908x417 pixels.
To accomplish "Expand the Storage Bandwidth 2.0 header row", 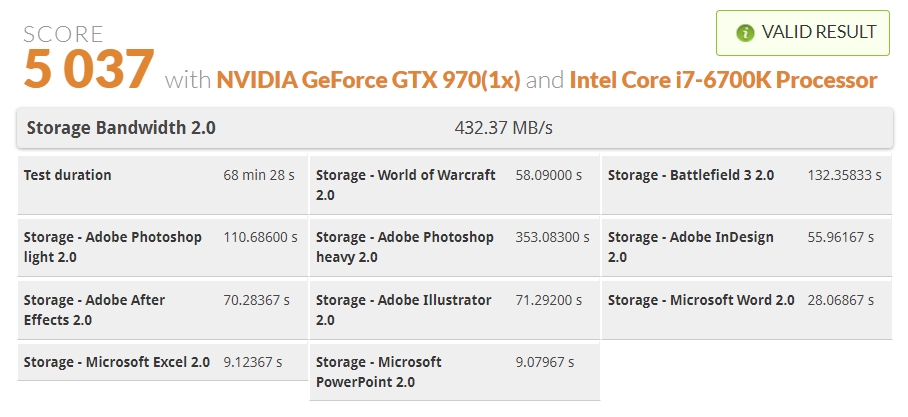I will click(455, 127).
